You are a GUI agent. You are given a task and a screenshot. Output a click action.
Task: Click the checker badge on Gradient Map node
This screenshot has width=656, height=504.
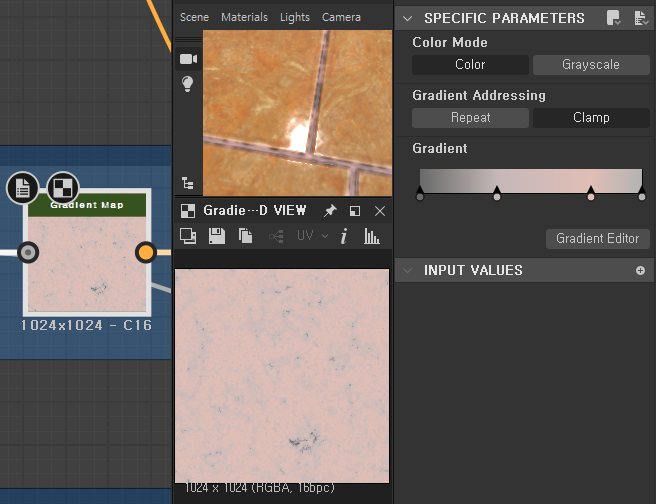point(63,188)
